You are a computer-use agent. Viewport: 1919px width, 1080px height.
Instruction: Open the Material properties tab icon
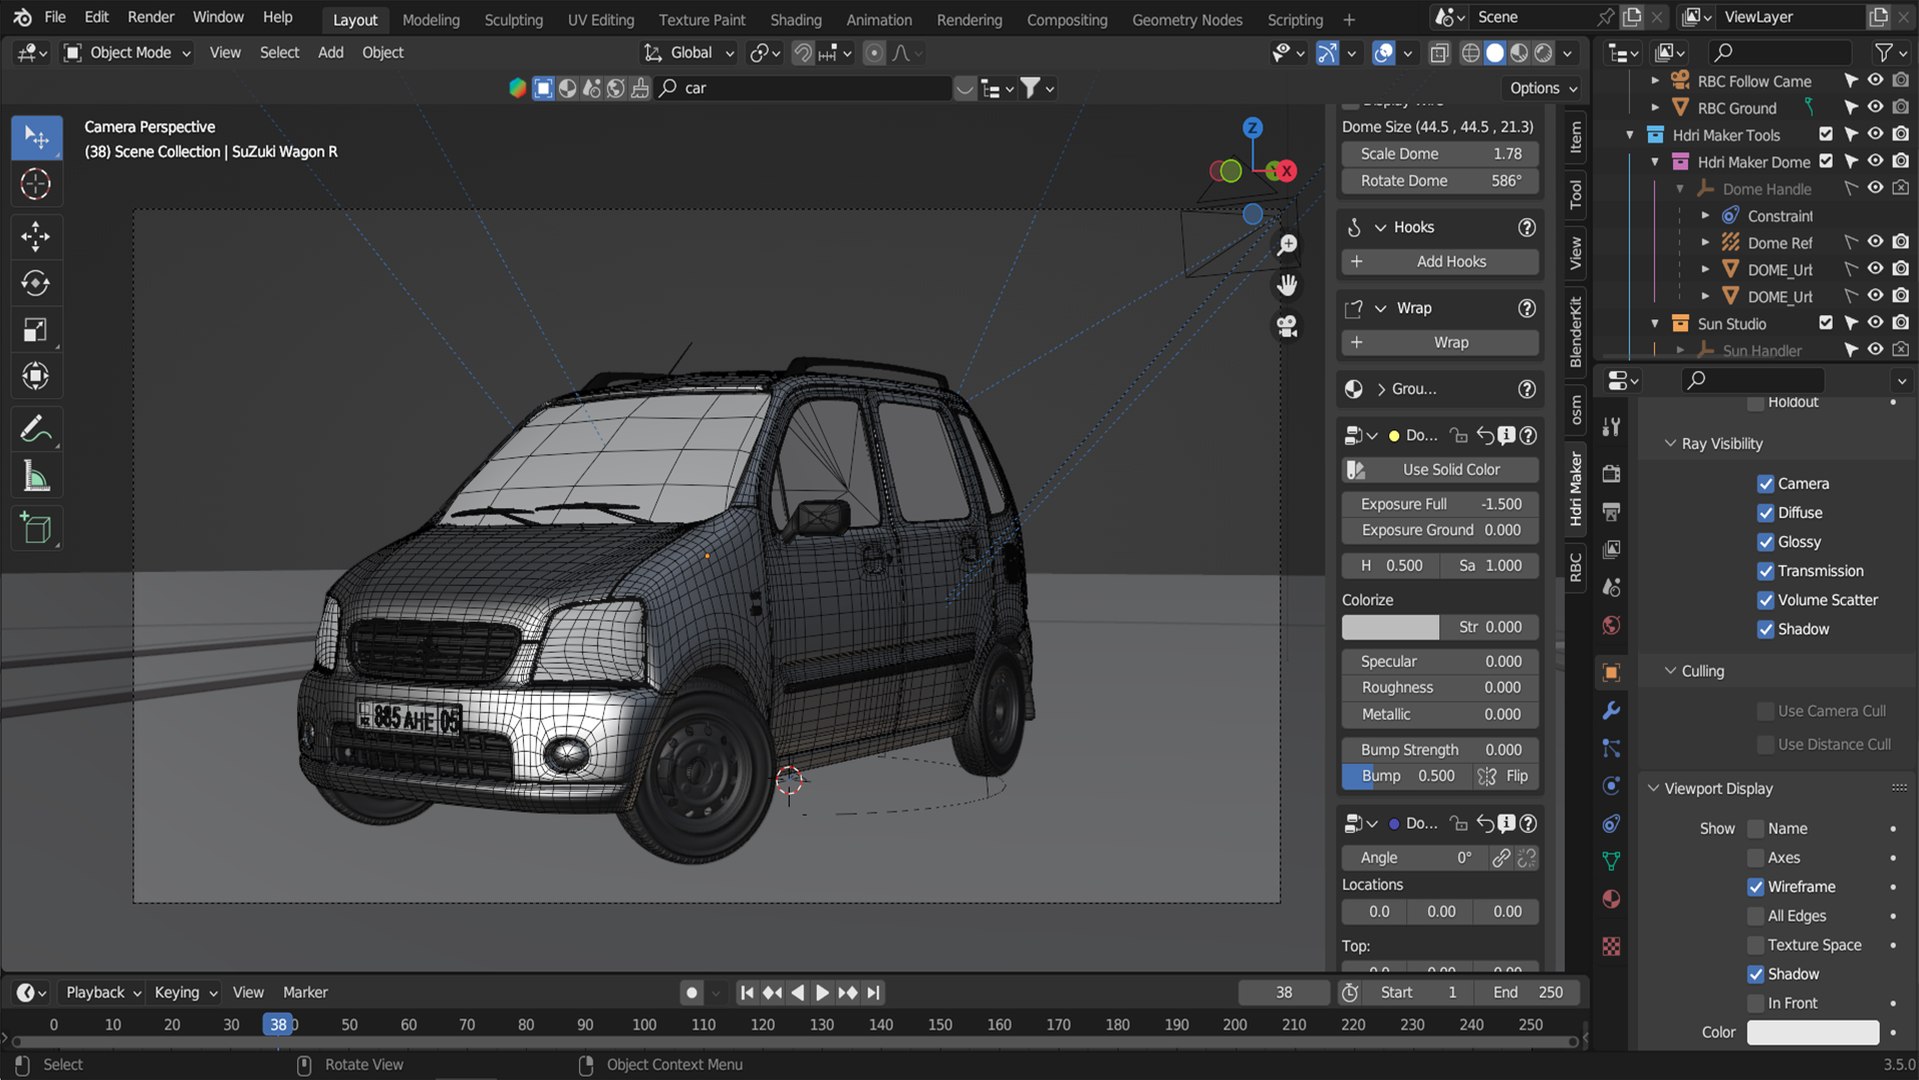pos(1611,899)
